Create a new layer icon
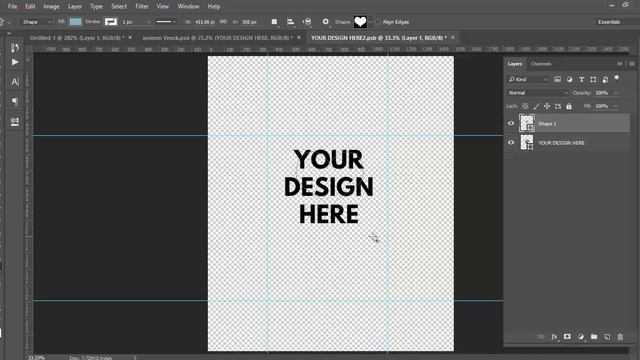 [607, 337]
